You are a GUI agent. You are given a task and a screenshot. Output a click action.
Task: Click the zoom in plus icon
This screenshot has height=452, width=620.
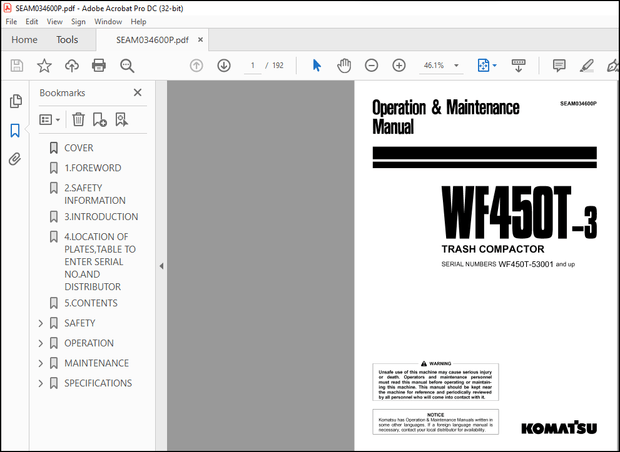coord(399,65)
